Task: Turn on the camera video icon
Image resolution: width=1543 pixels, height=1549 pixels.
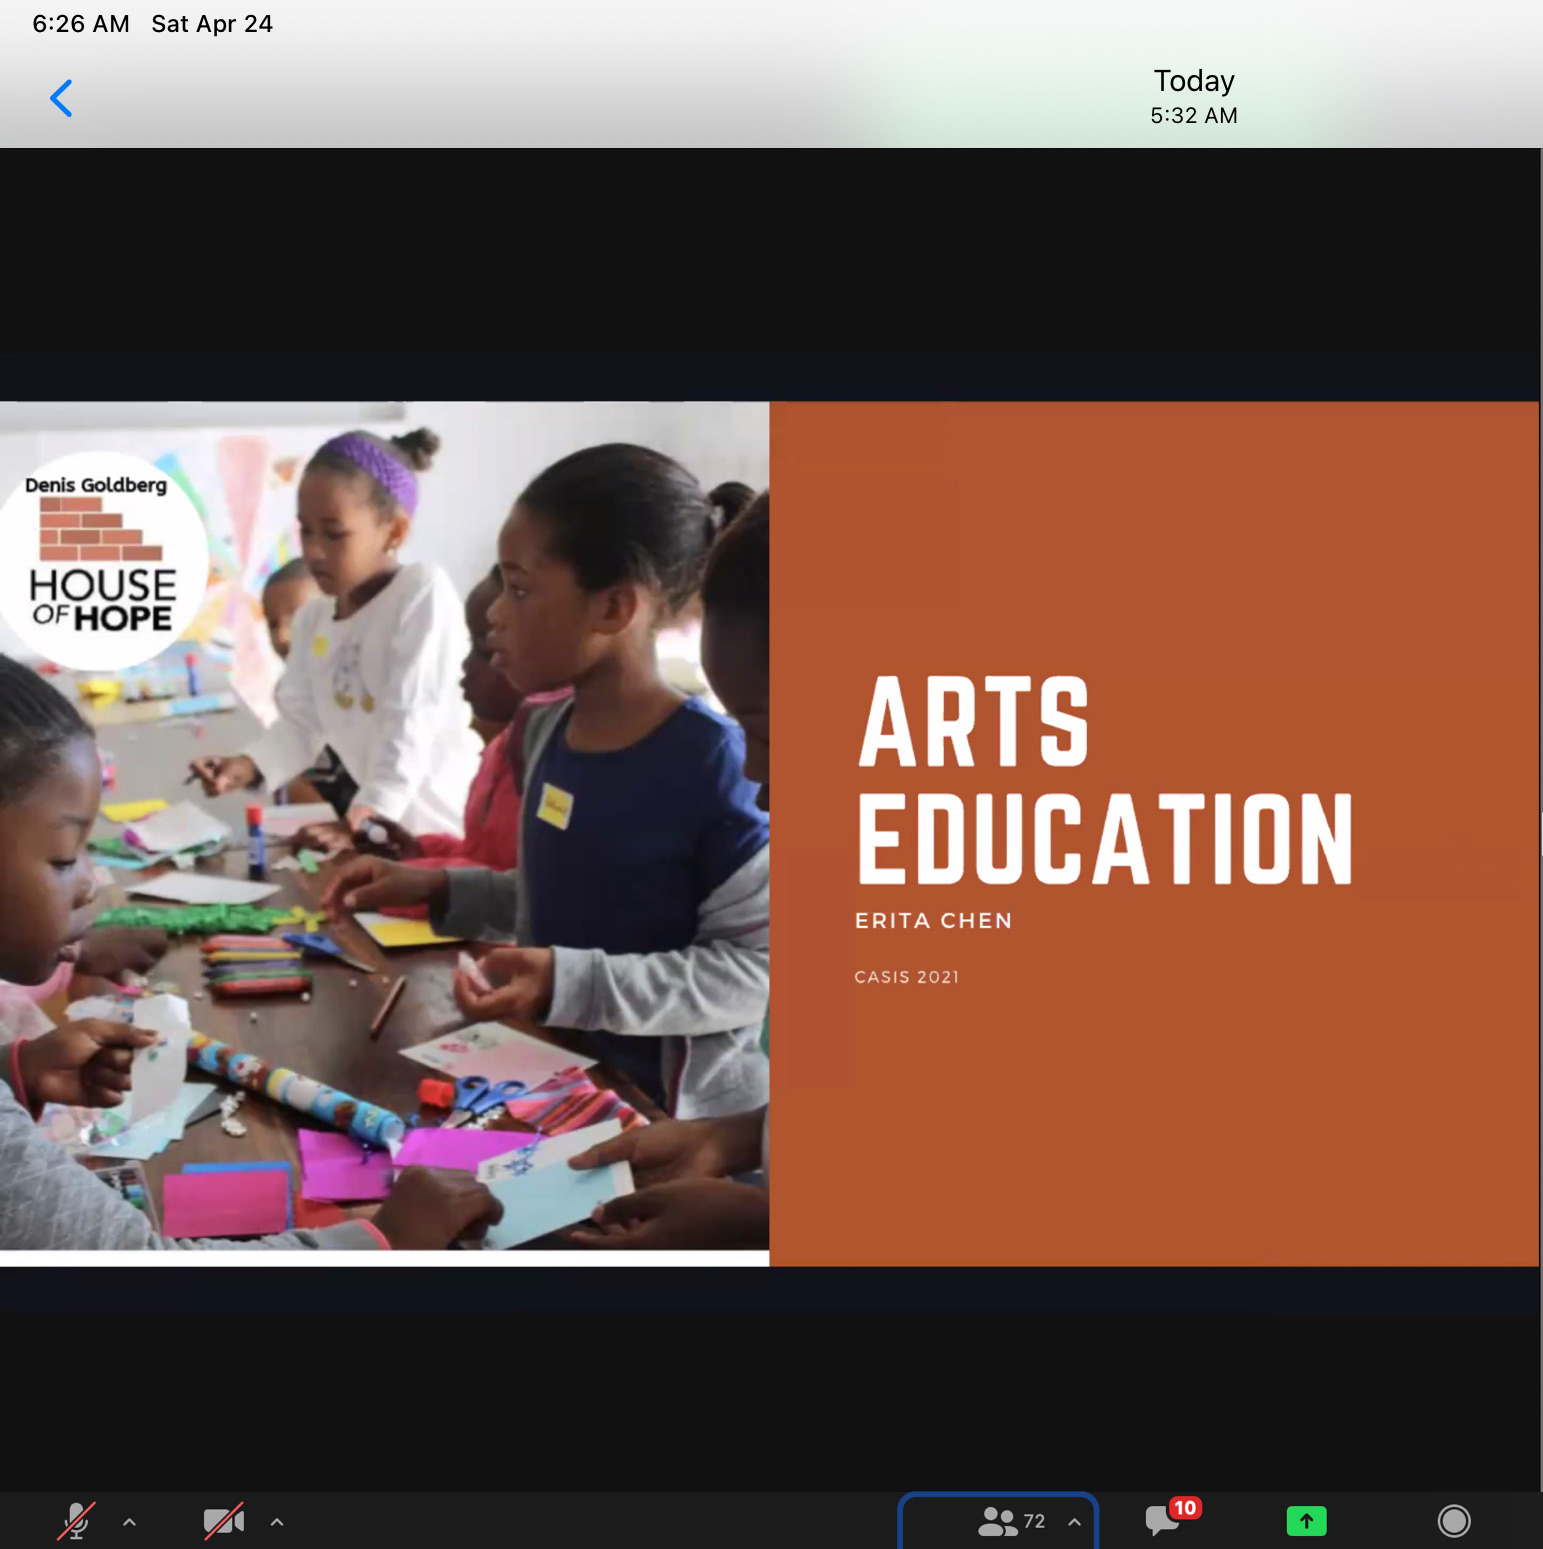Action: click(223, 1521)
